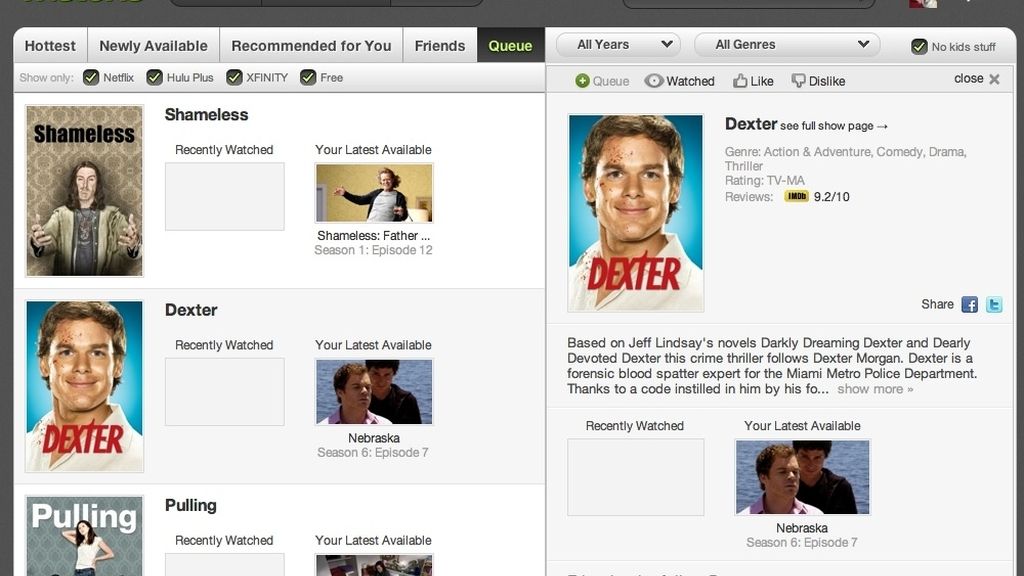
Task: Toggle the Hulu Plus filter checkbox
Action: point(154,78)
